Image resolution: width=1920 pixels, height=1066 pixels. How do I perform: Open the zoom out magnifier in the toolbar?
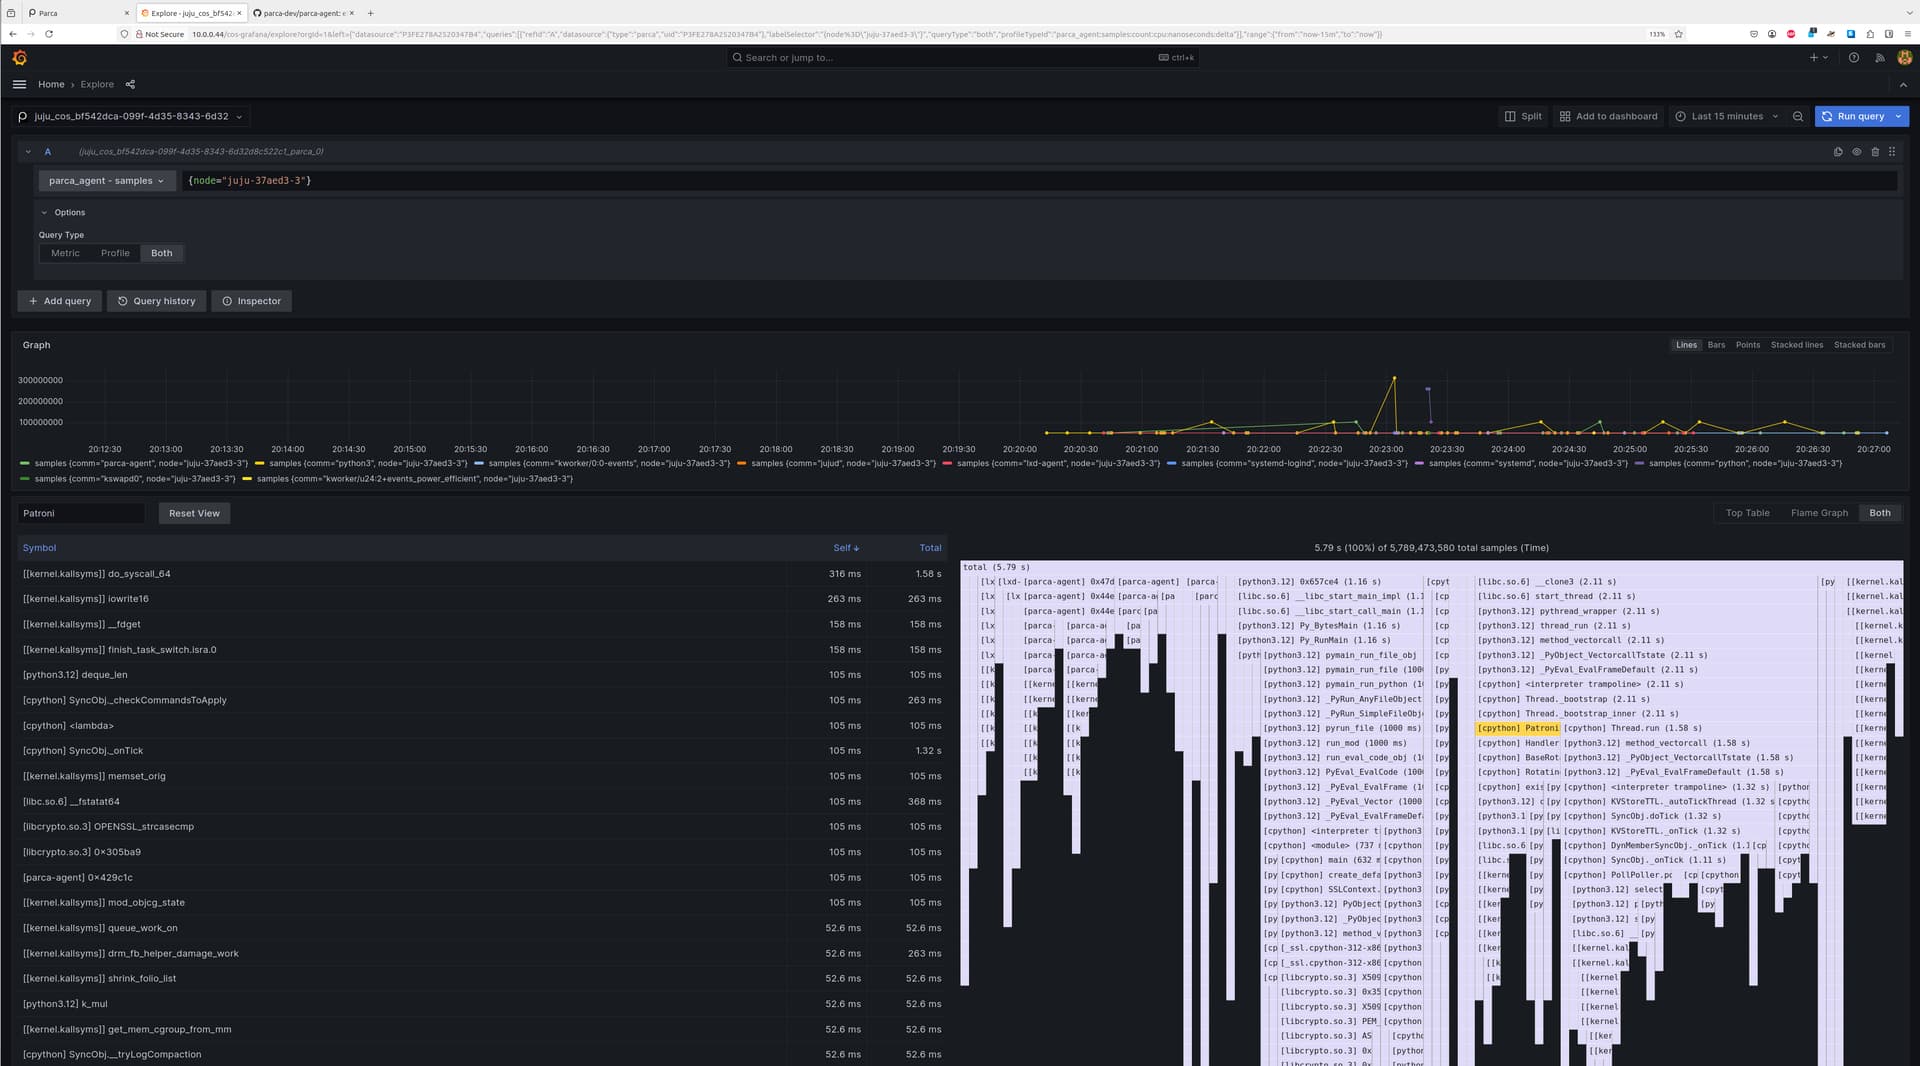1797,116
